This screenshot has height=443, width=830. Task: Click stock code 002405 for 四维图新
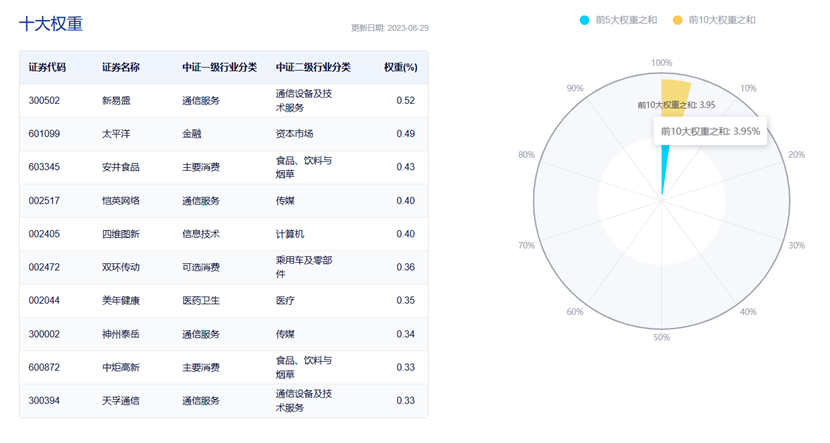click(x=45, y=234)
